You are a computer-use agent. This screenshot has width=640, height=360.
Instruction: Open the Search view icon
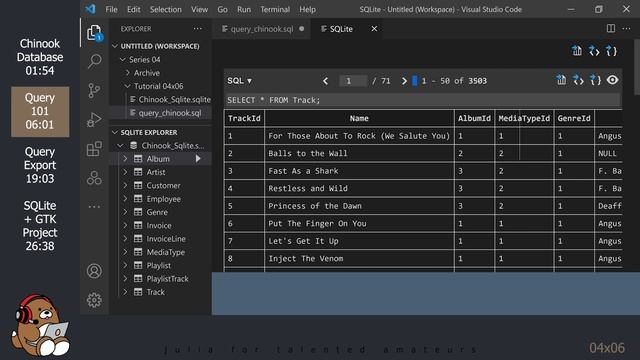tap(94, 62)
